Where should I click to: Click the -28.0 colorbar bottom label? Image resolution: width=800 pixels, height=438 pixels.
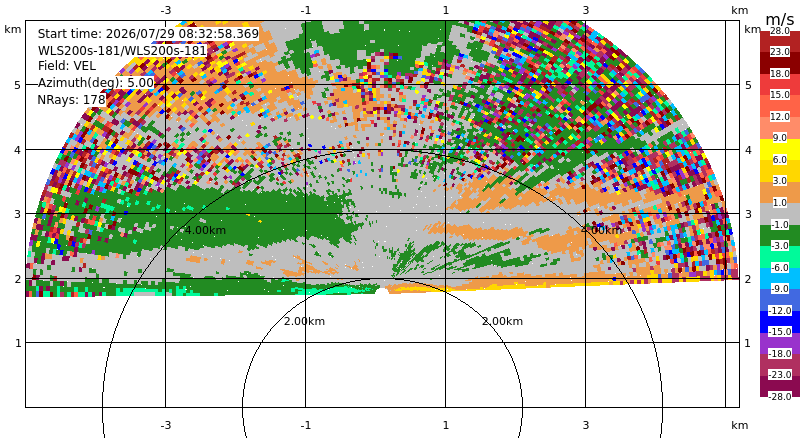[780, 396]
